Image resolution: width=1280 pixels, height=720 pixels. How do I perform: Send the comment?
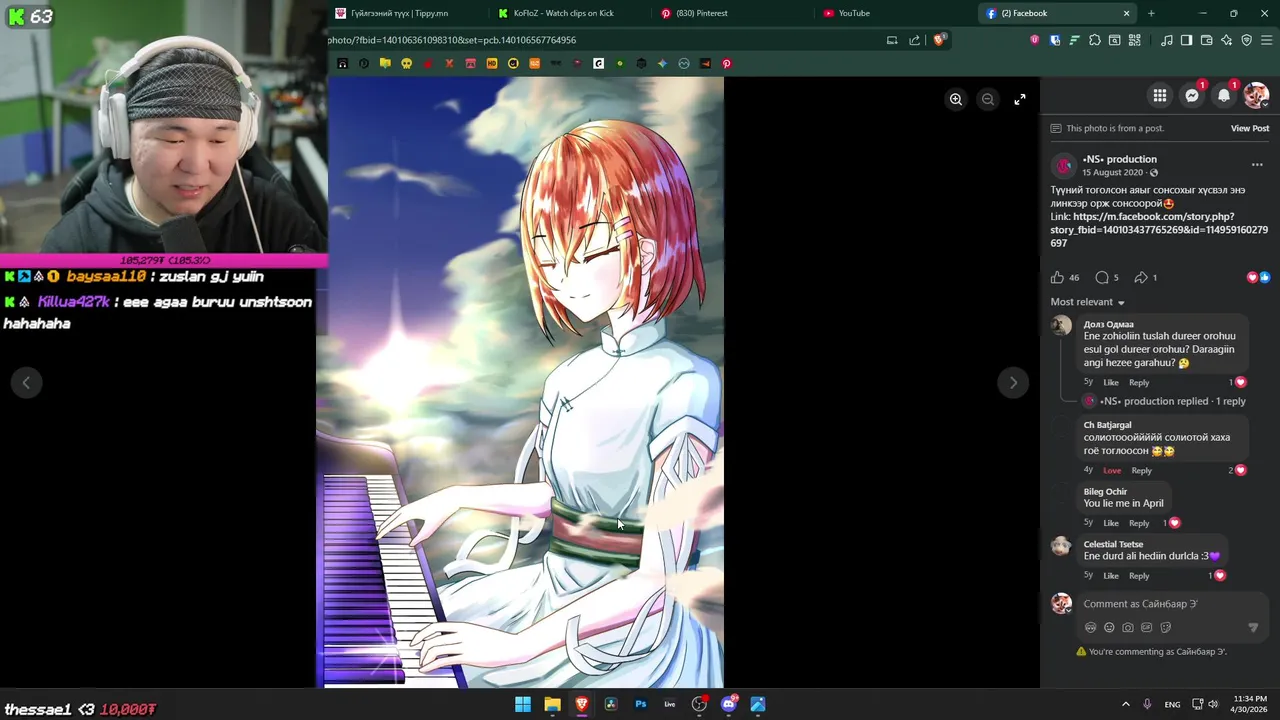point(1253,628)
